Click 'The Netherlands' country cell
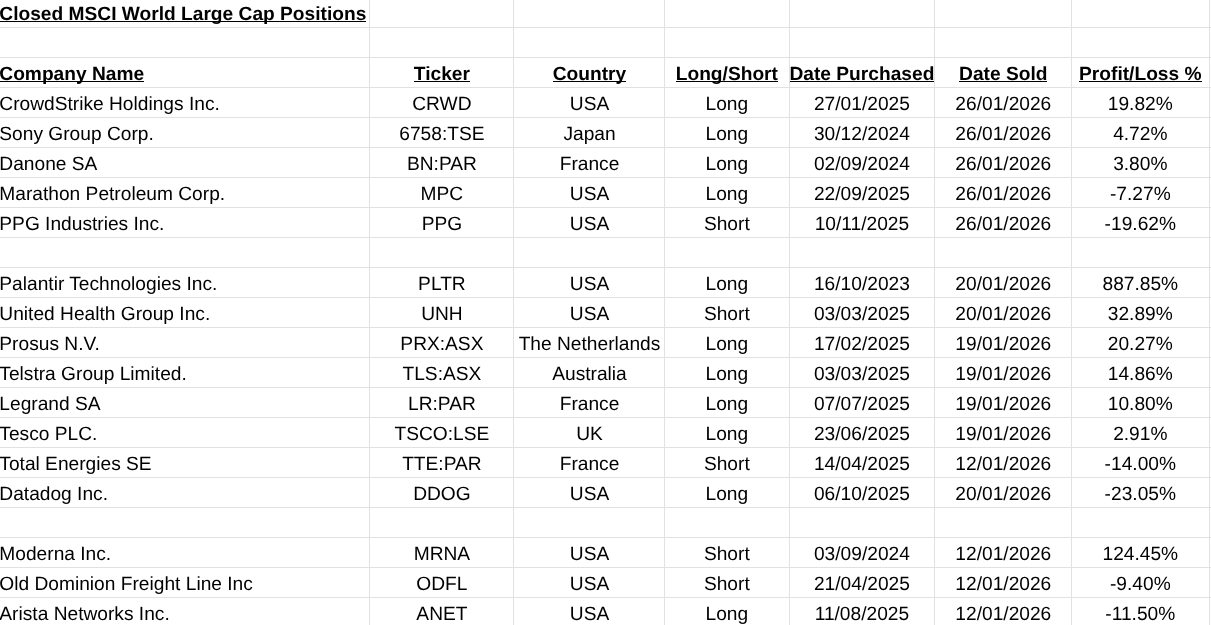The image size is (1211, 625). [x=589, y=344]
